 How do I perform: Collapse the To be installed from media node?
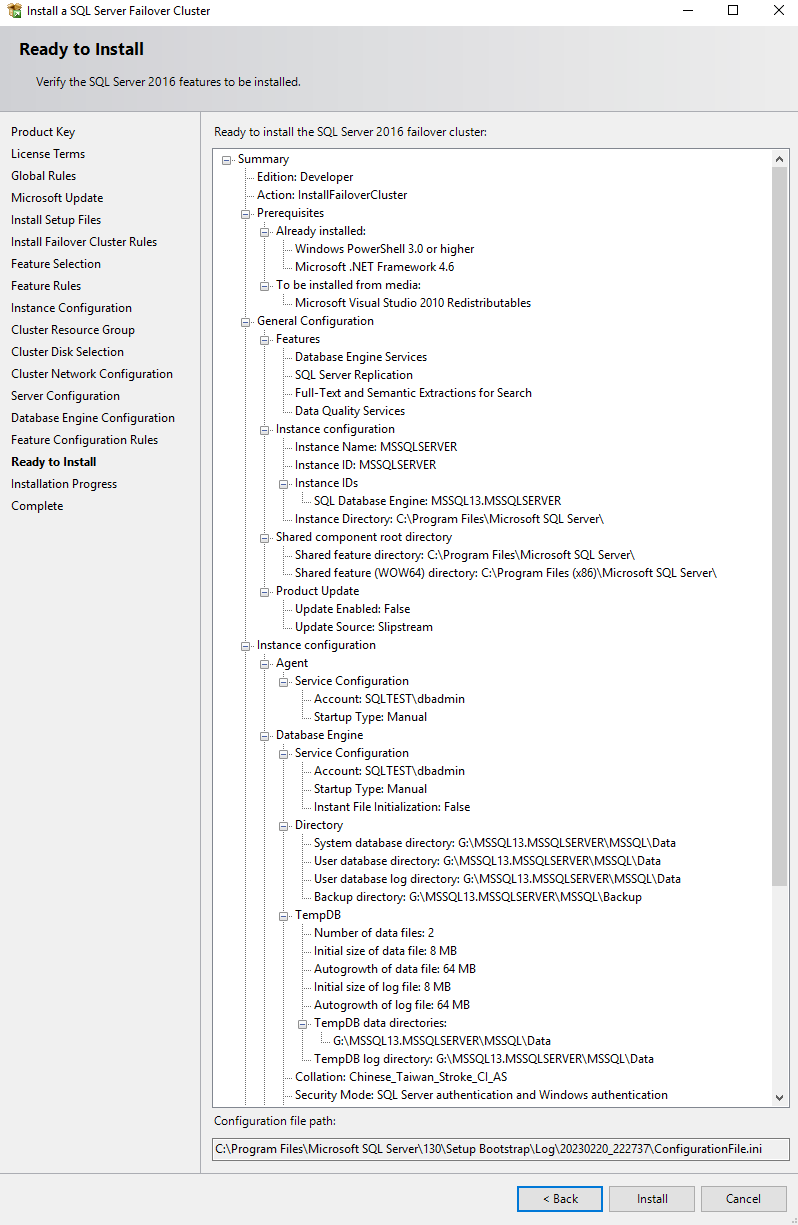pyautogui.click(x=265, y=285)
